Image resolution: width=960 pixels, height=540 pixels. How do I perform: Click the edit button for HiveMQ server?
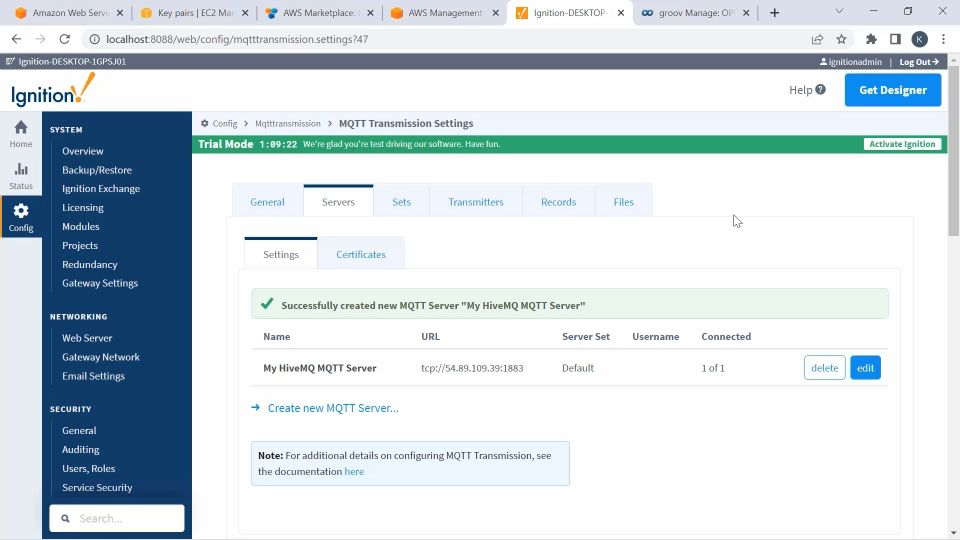pos(865,367)
